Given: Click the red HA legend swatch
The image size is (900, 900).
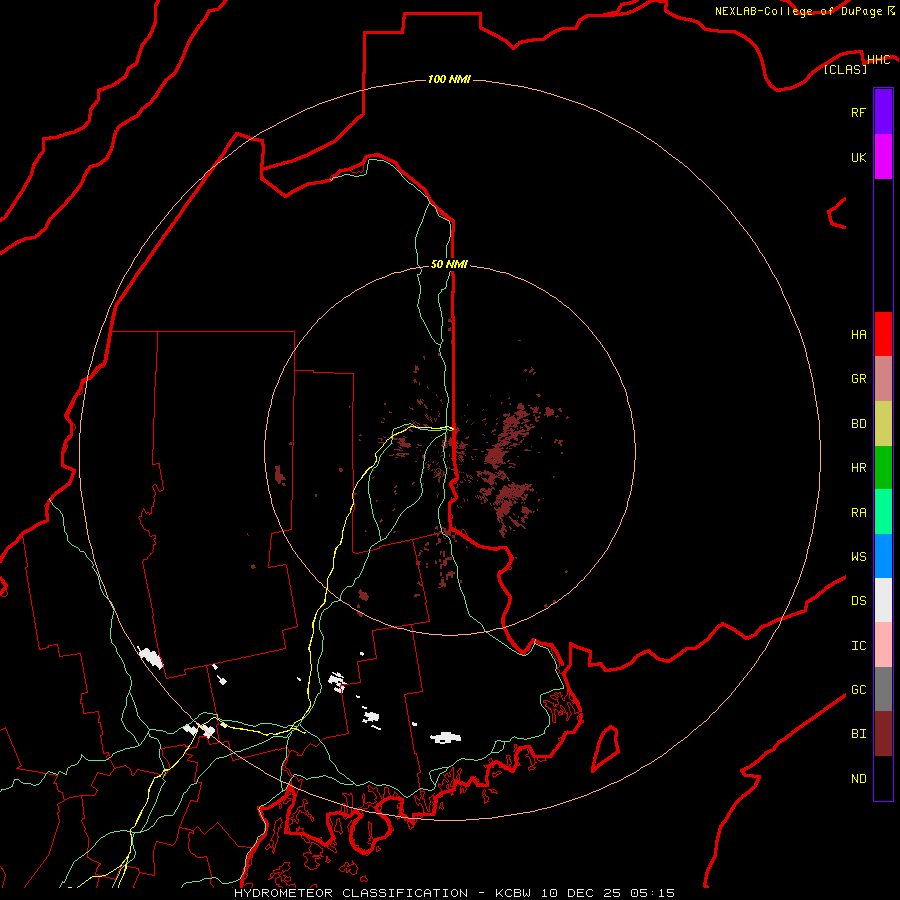Looking at the screenshot, I should tap(883, 334).
